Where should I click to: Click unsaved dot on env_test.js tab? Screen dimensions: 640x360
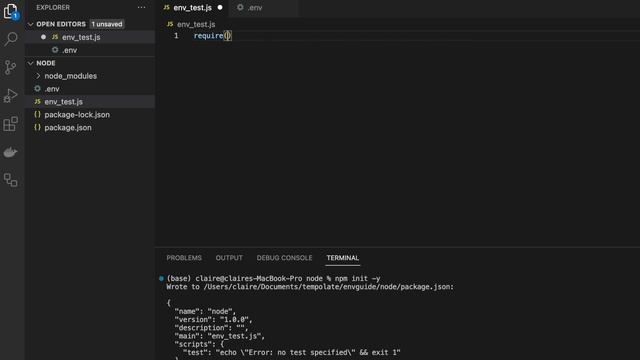point(220,7)
